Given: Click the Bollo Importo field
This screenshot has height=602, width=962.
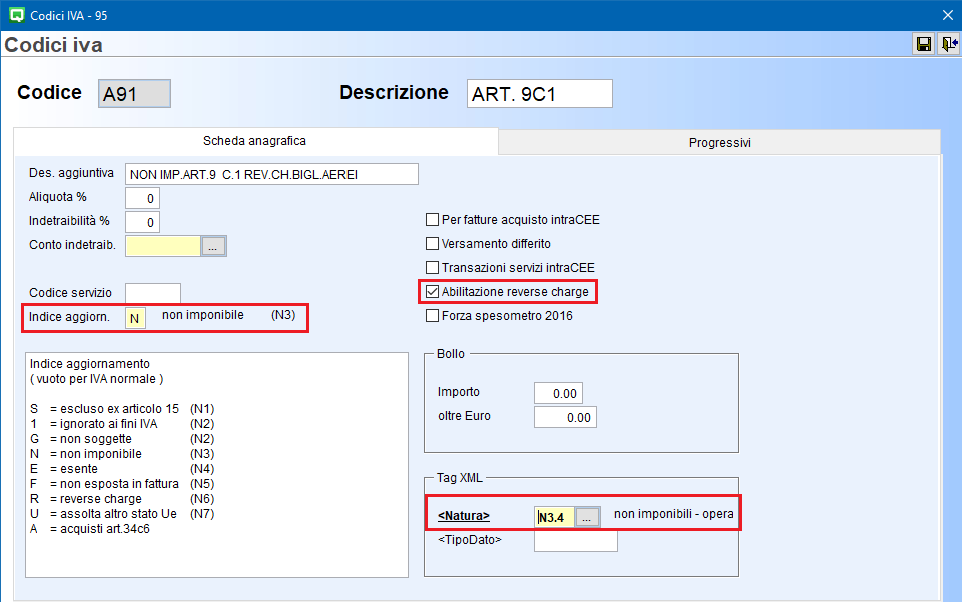Looking at the screenshot, I should tap(558, 393).
